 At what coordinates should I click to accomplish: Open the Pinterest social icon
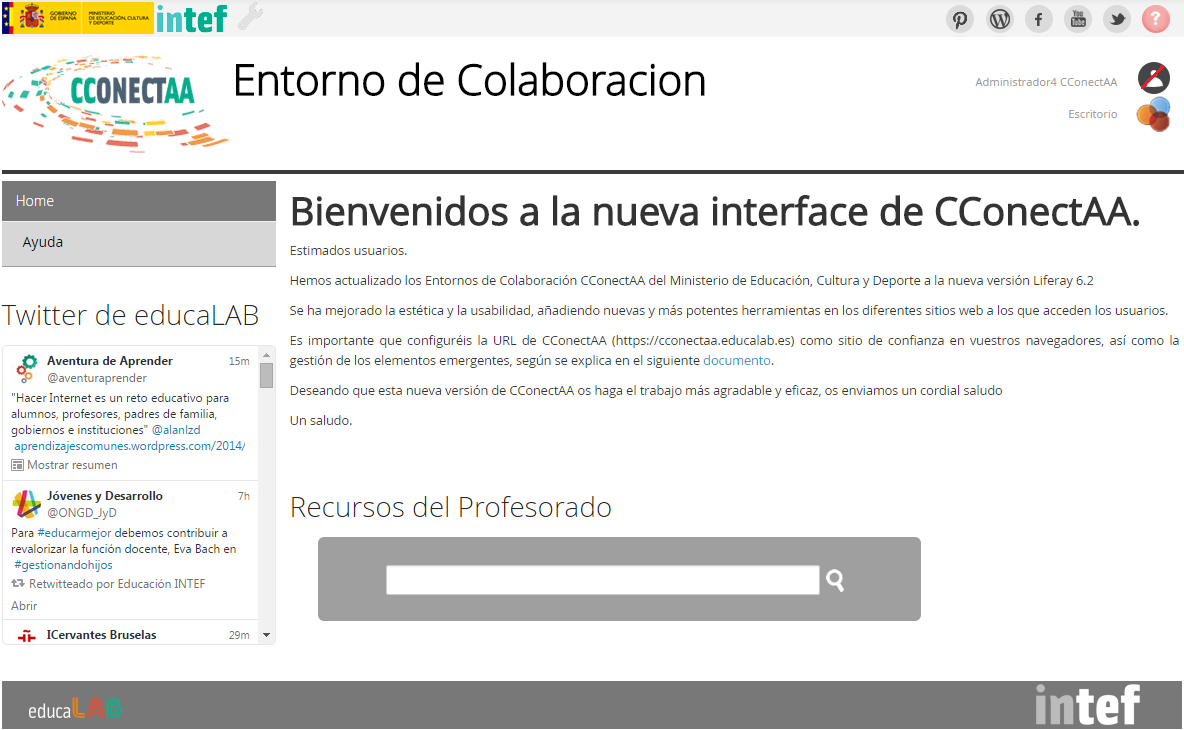tap(959, 18)
